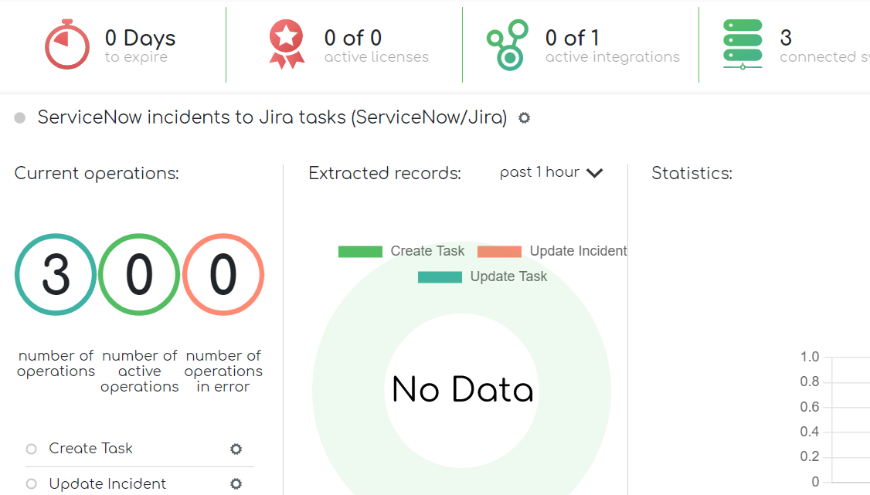
Task: Click the 3 connected systems count
Action: (786, 38)
